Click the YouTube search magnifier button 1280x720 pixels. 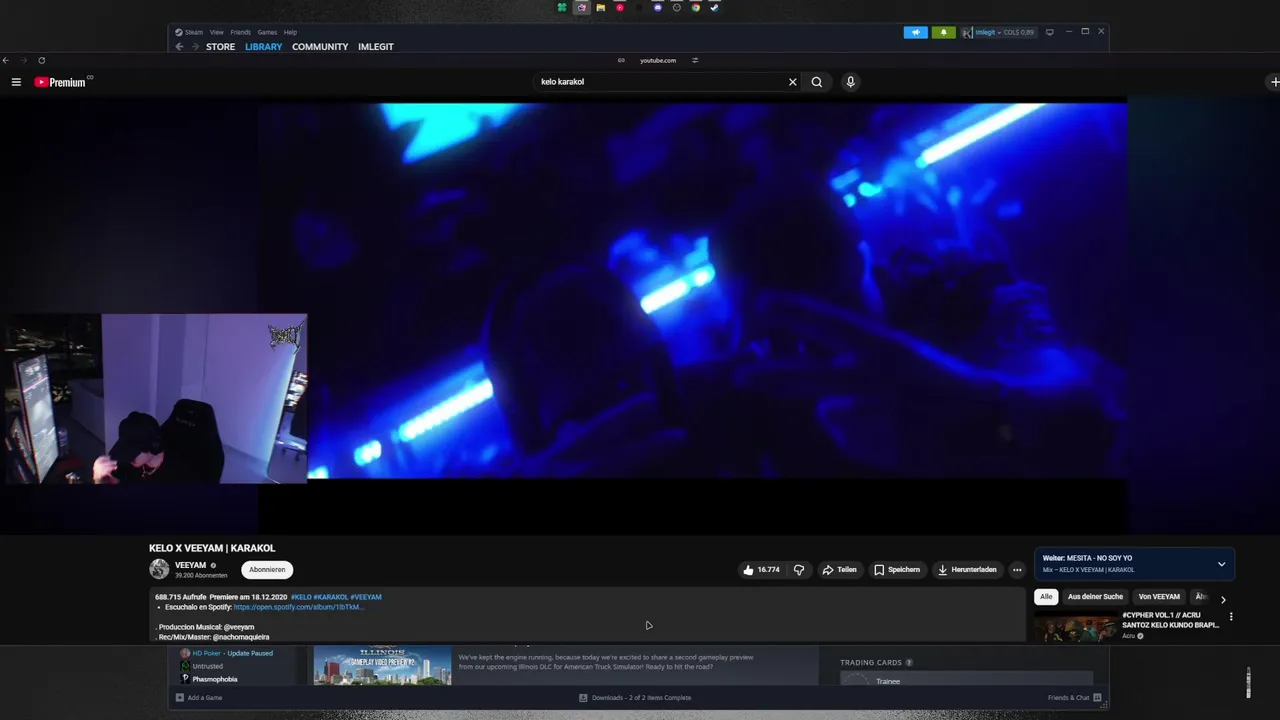pyautogui.click(x=817, y=82)
